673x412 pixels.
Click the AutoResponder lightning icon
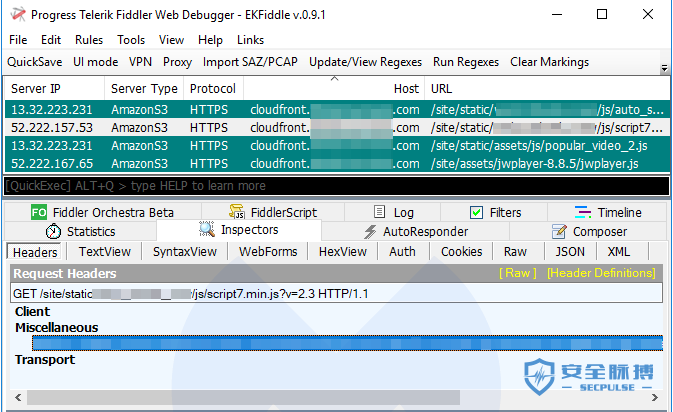click(370, 232)
